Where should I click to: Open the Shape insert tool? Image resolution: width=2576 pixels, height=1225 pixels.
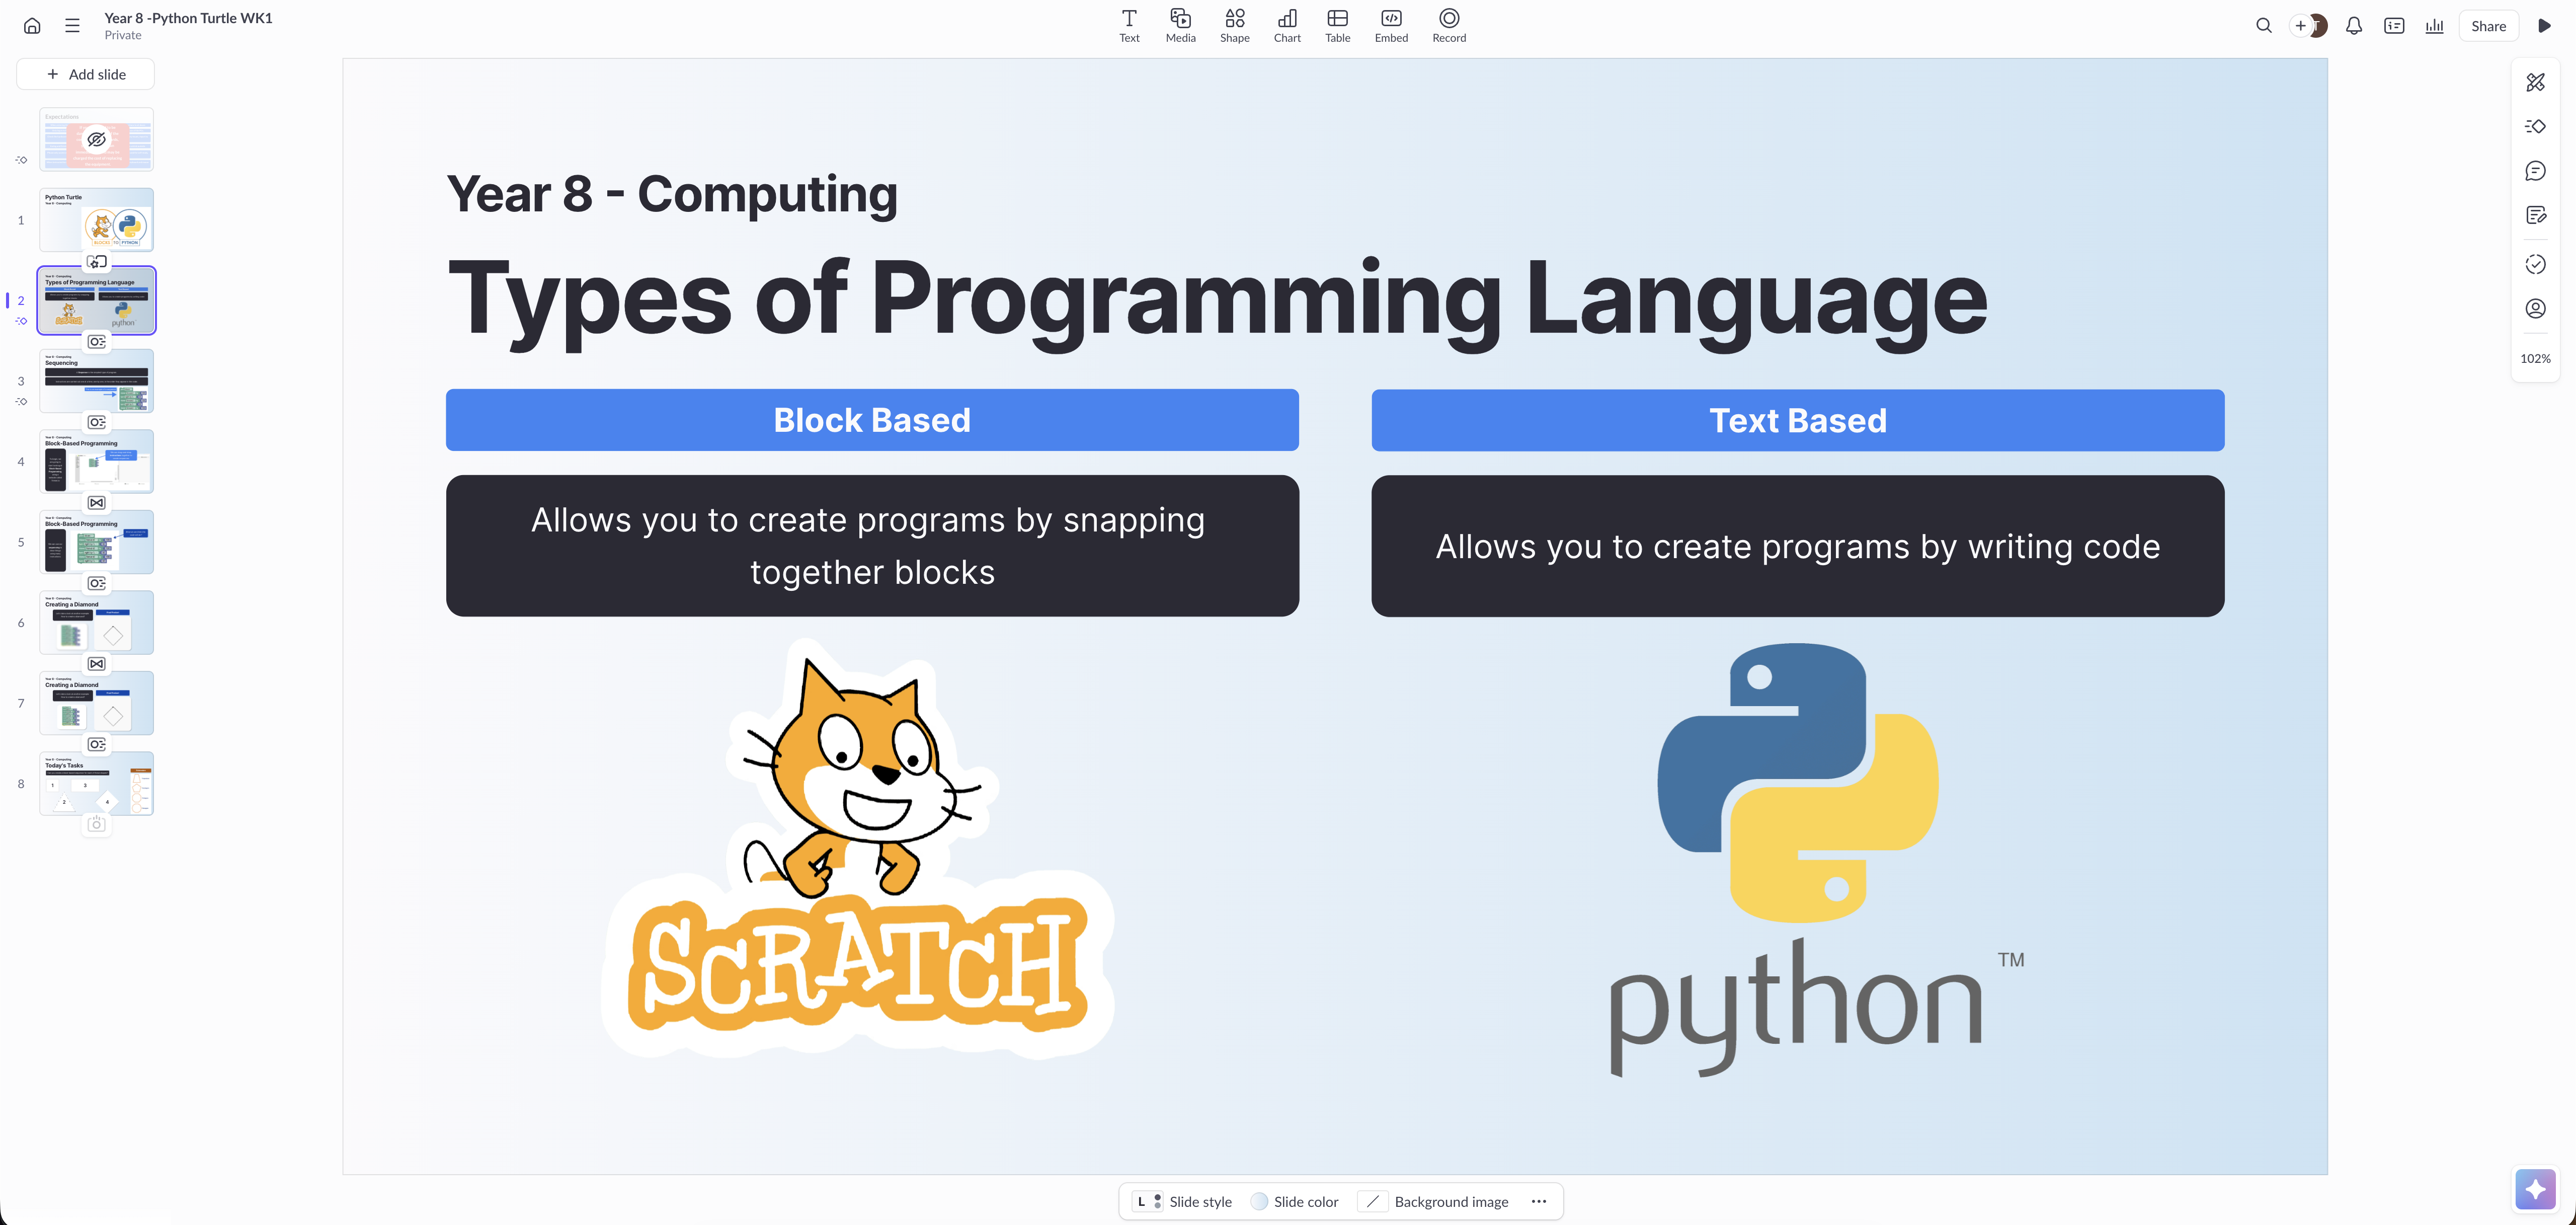point(1234,26)
